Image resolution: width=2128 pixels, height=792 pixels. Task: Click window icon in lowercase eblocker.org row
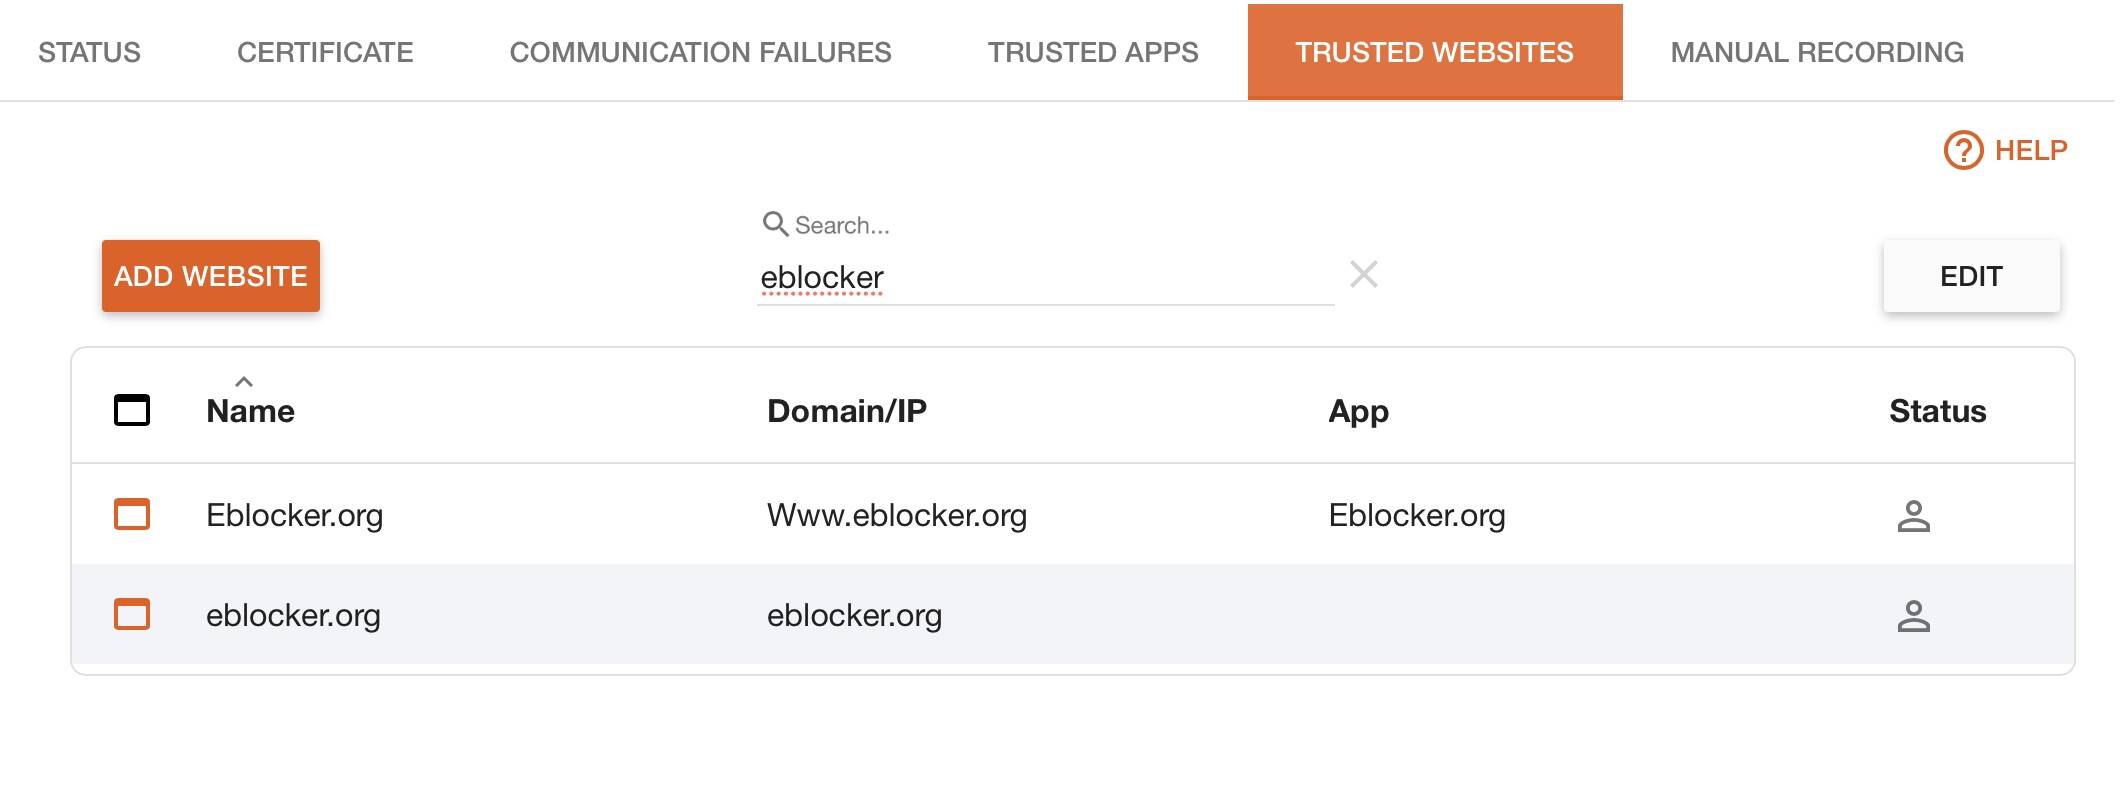click(x=132, y=614)
